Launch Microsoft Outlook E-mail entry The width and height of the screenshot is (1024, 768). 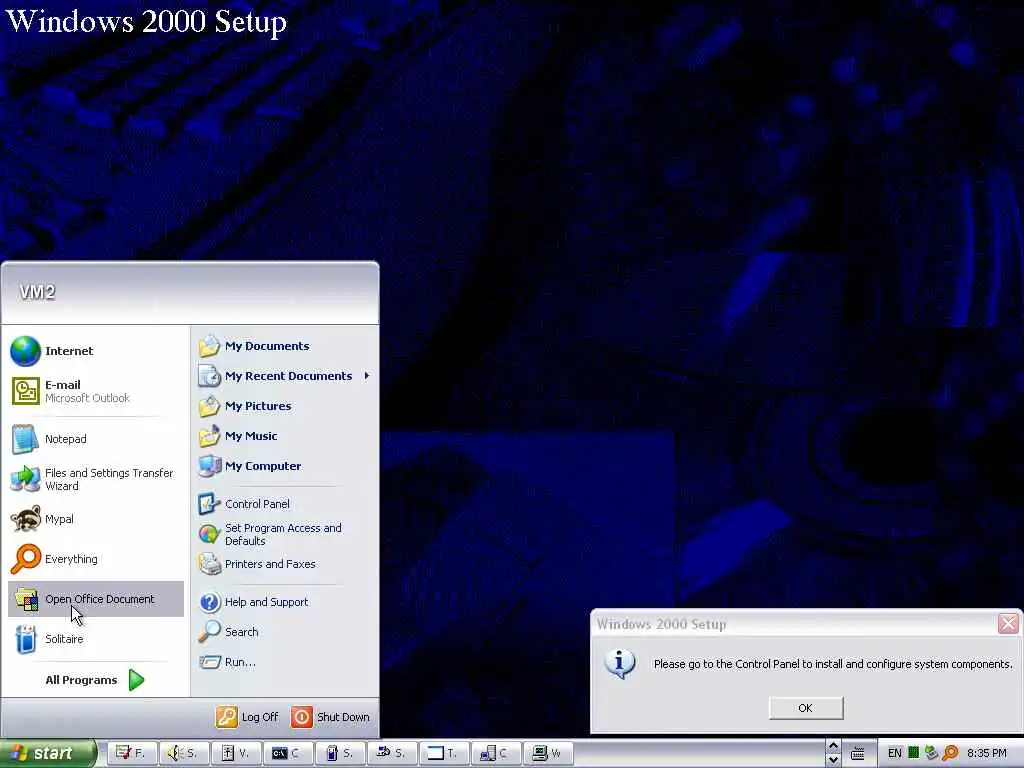[x=96, y=391]
